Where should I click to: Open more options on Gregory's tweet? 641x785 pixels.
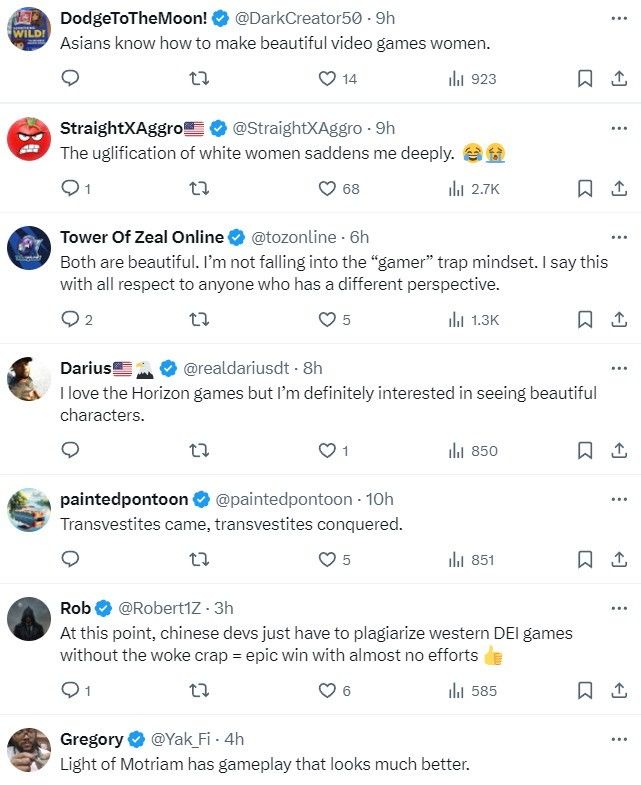[x=618, y=739]
